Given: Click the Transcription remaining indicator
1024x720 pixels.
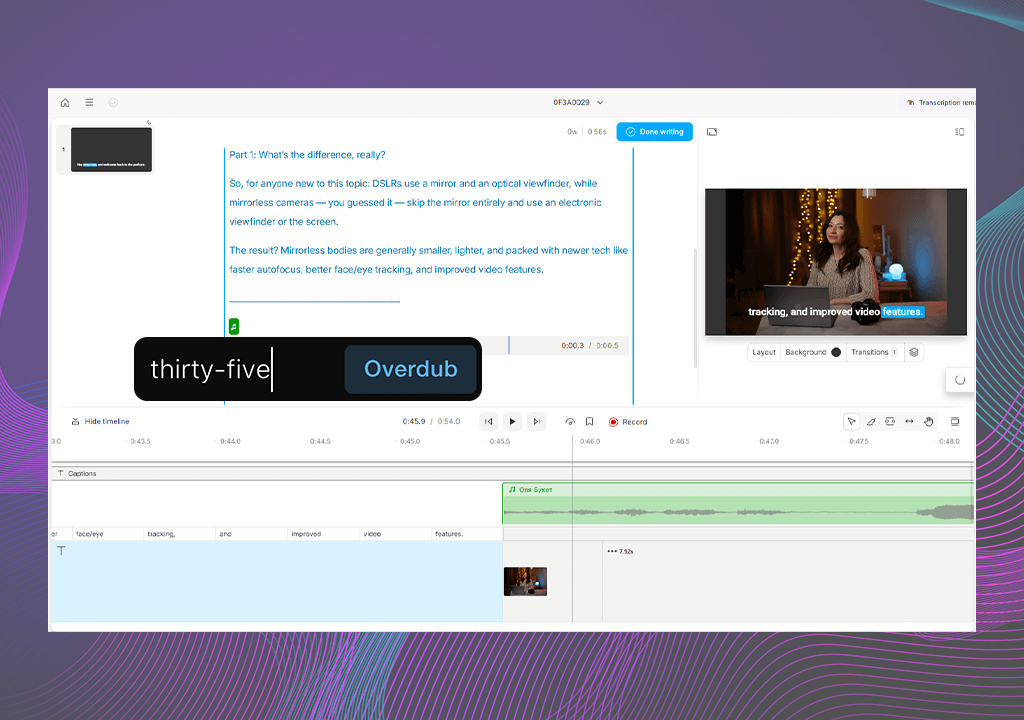Looking at the screenshot, I should point(940,103).
